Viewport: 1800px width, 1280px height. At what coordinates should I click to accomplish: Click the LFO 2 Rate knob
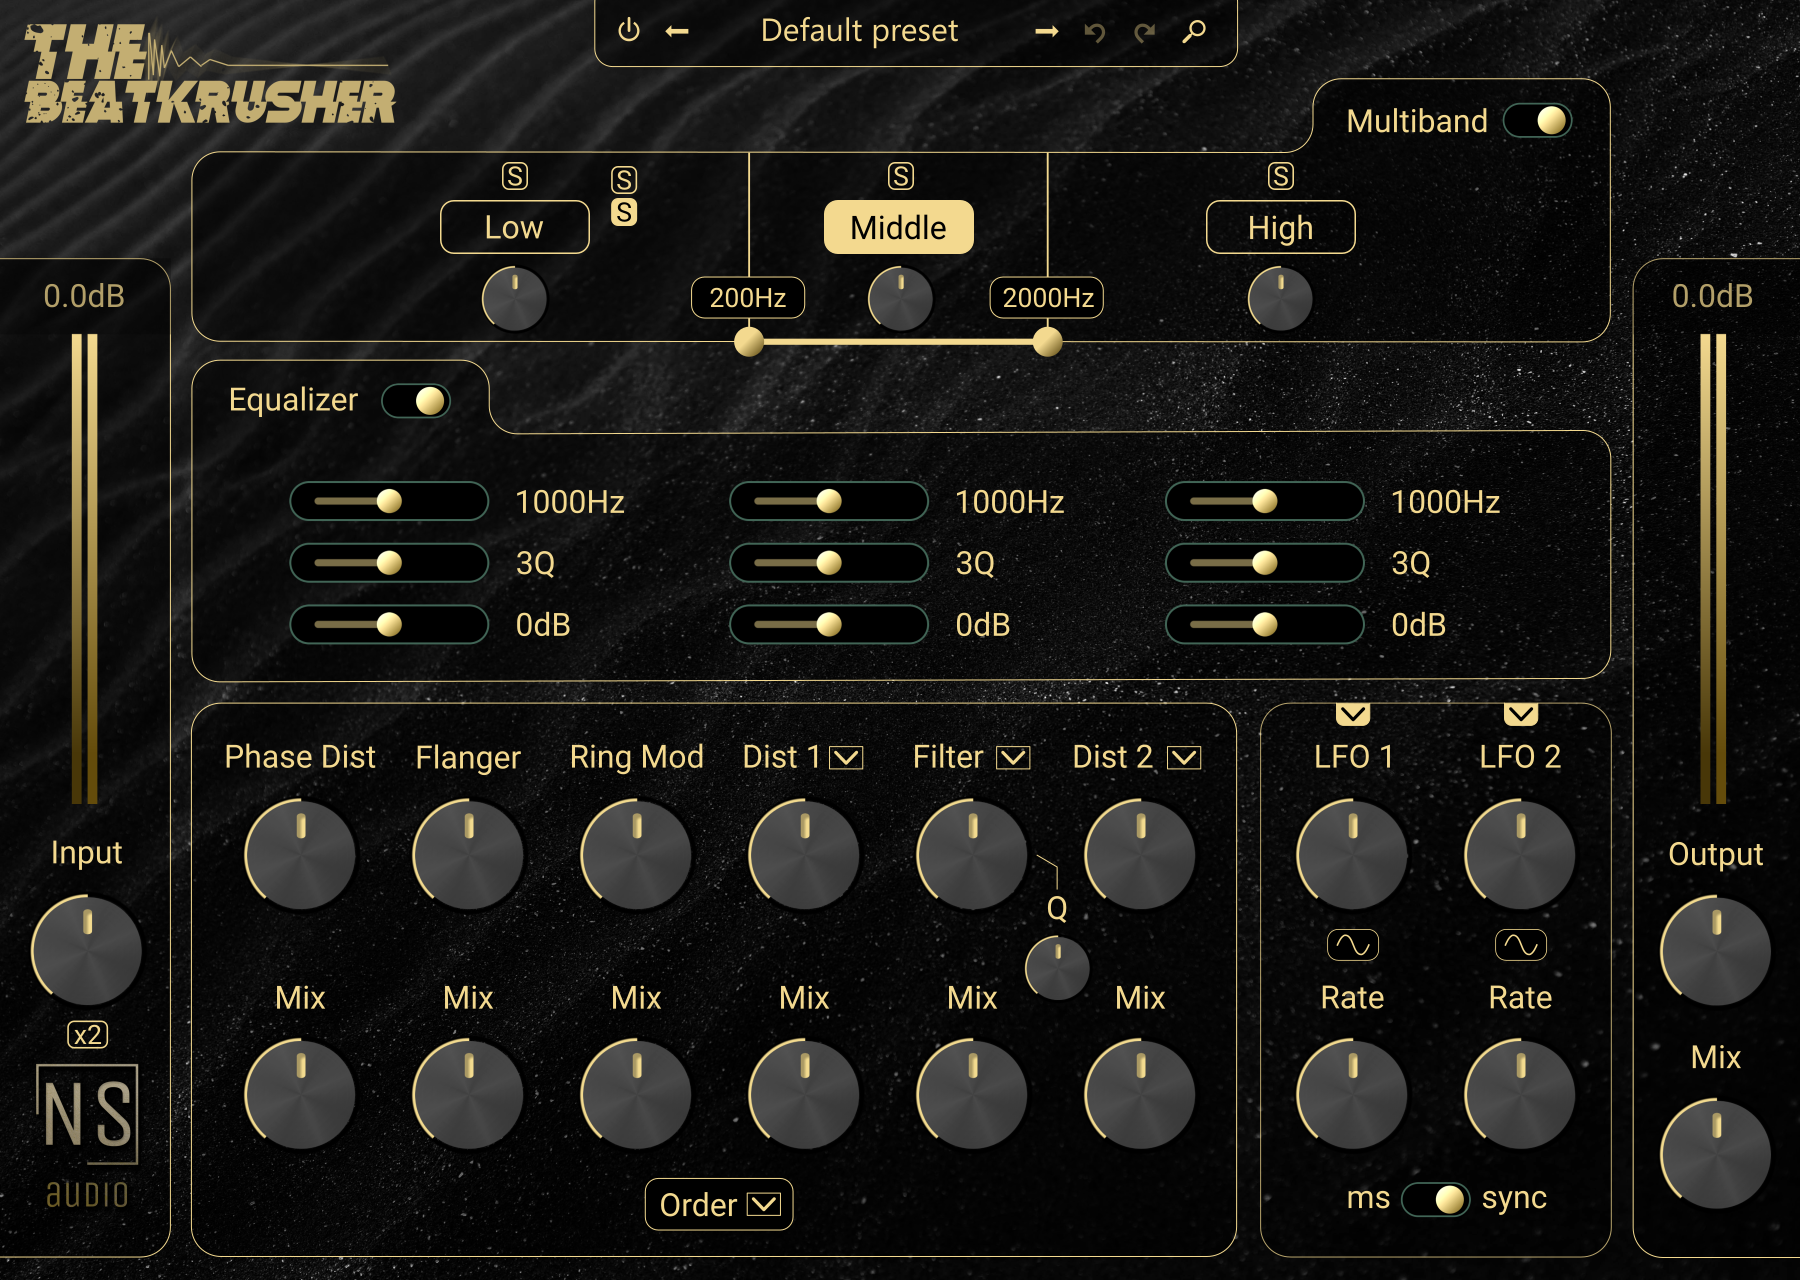coord(1521,1095)
